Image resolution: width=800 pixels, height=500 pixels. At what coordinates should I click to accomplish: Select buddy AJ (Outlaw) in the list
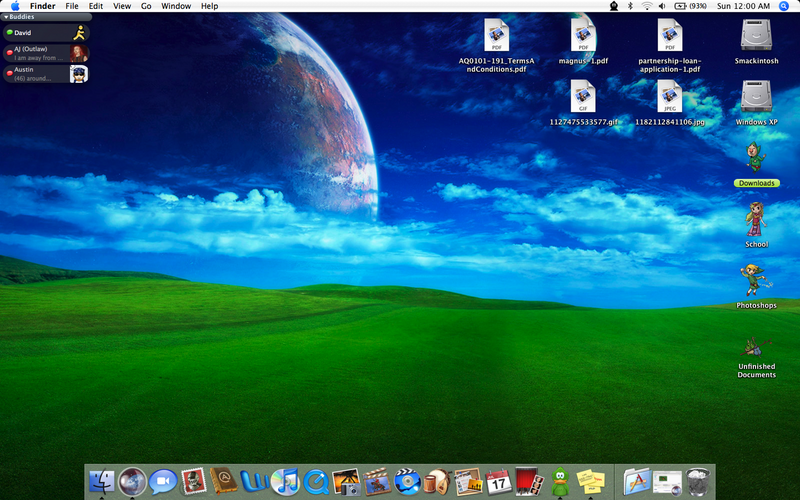tap(46, 53)
